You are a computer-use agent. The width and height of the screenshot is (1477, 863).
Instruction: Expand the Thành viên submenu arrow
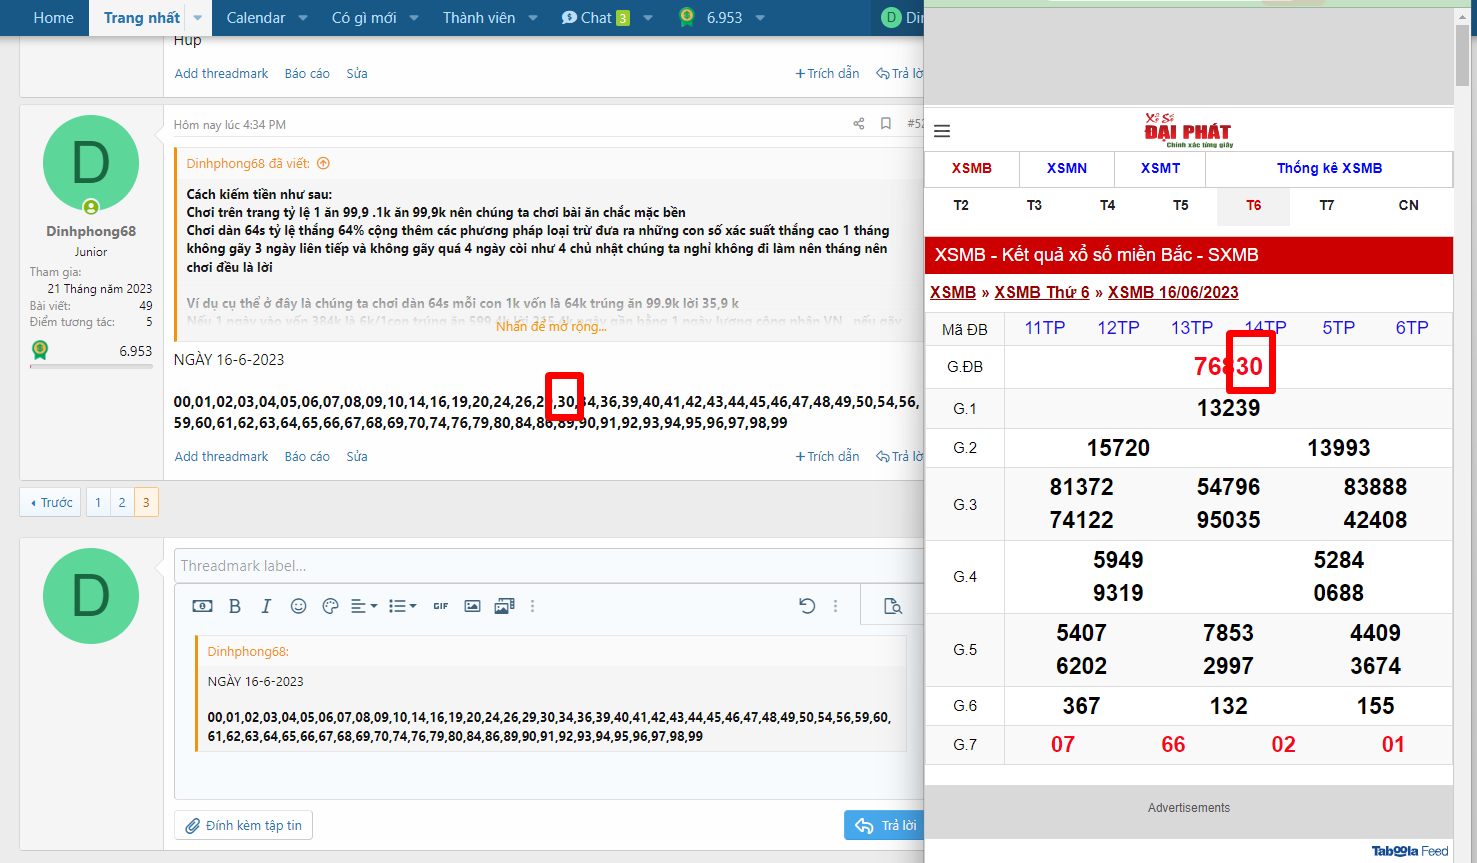tap(533, 18)
